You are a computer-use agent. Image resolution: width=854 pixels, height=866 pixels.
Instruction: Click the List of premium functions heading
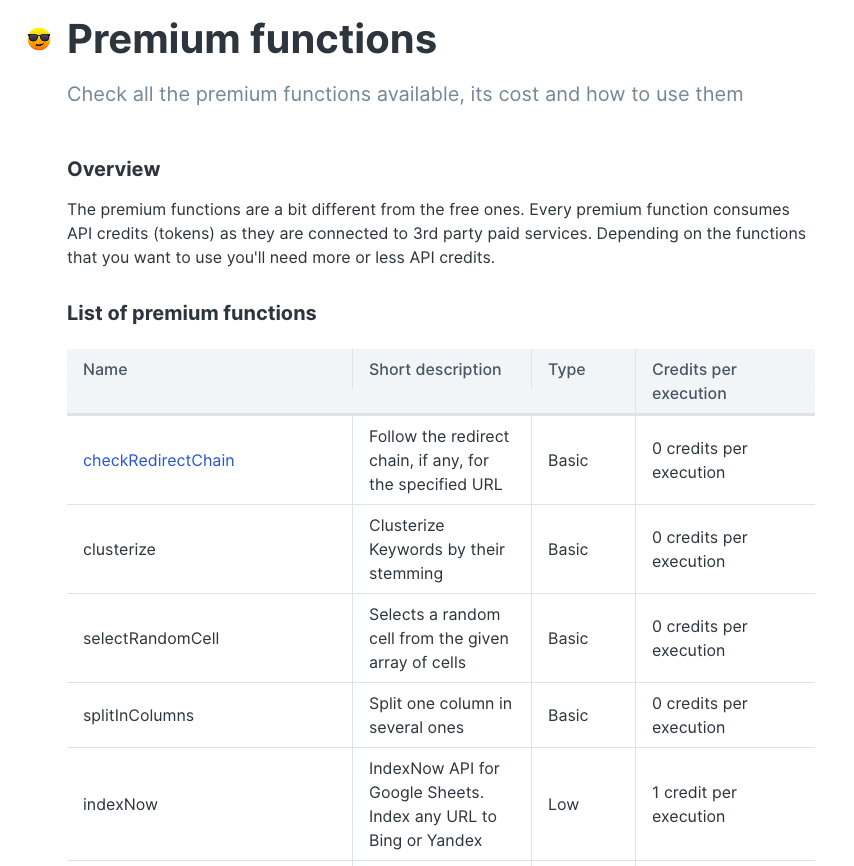[192, 313]
